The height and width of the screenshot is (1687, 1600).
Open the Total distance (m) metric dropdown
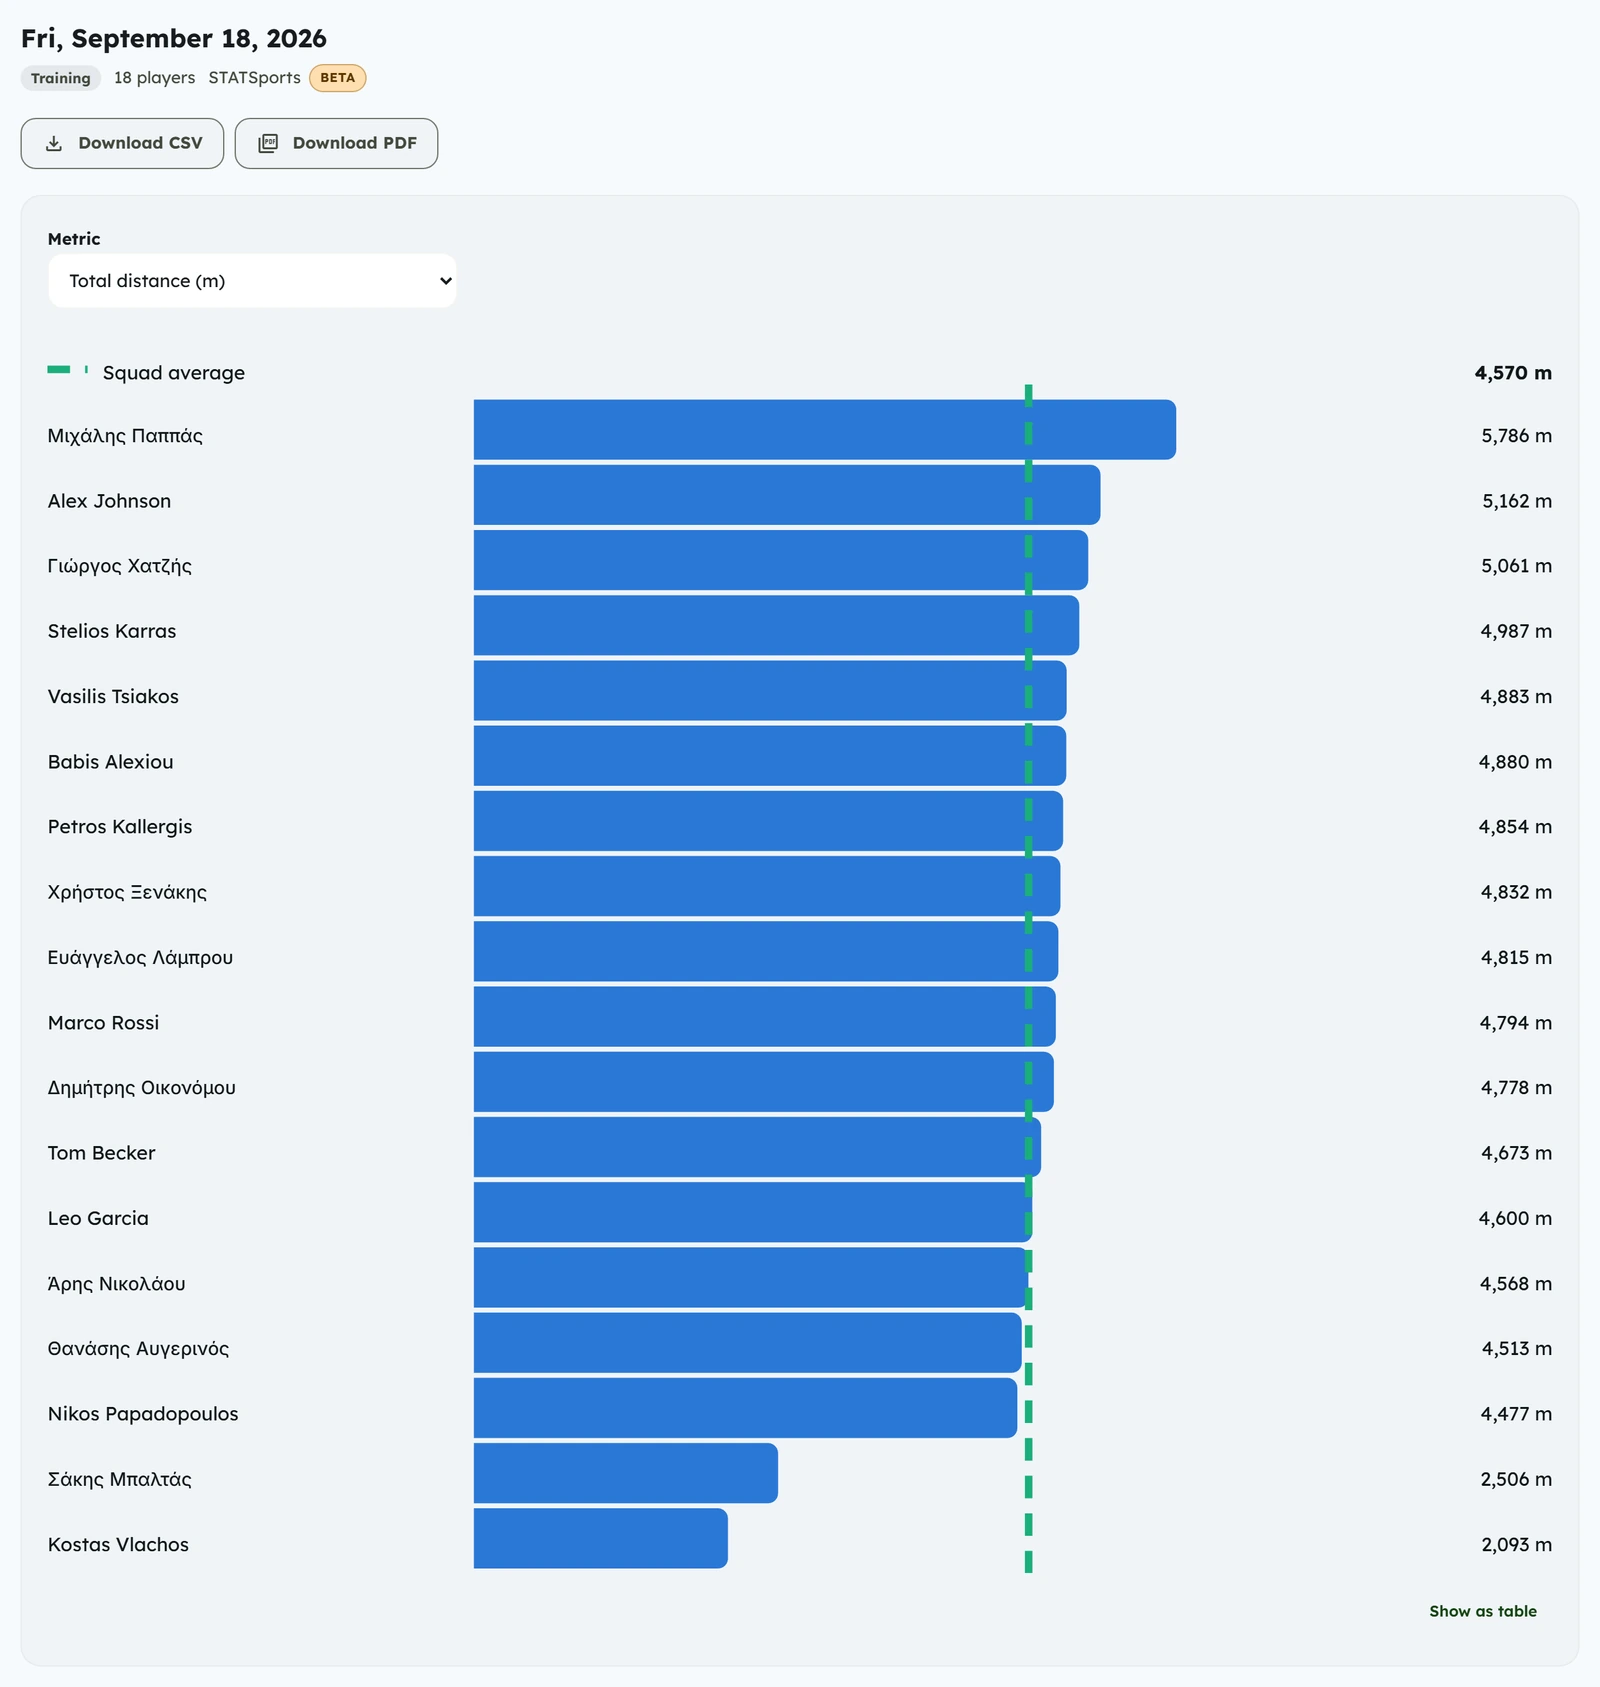pyautogui.click(x=252, y=281)
